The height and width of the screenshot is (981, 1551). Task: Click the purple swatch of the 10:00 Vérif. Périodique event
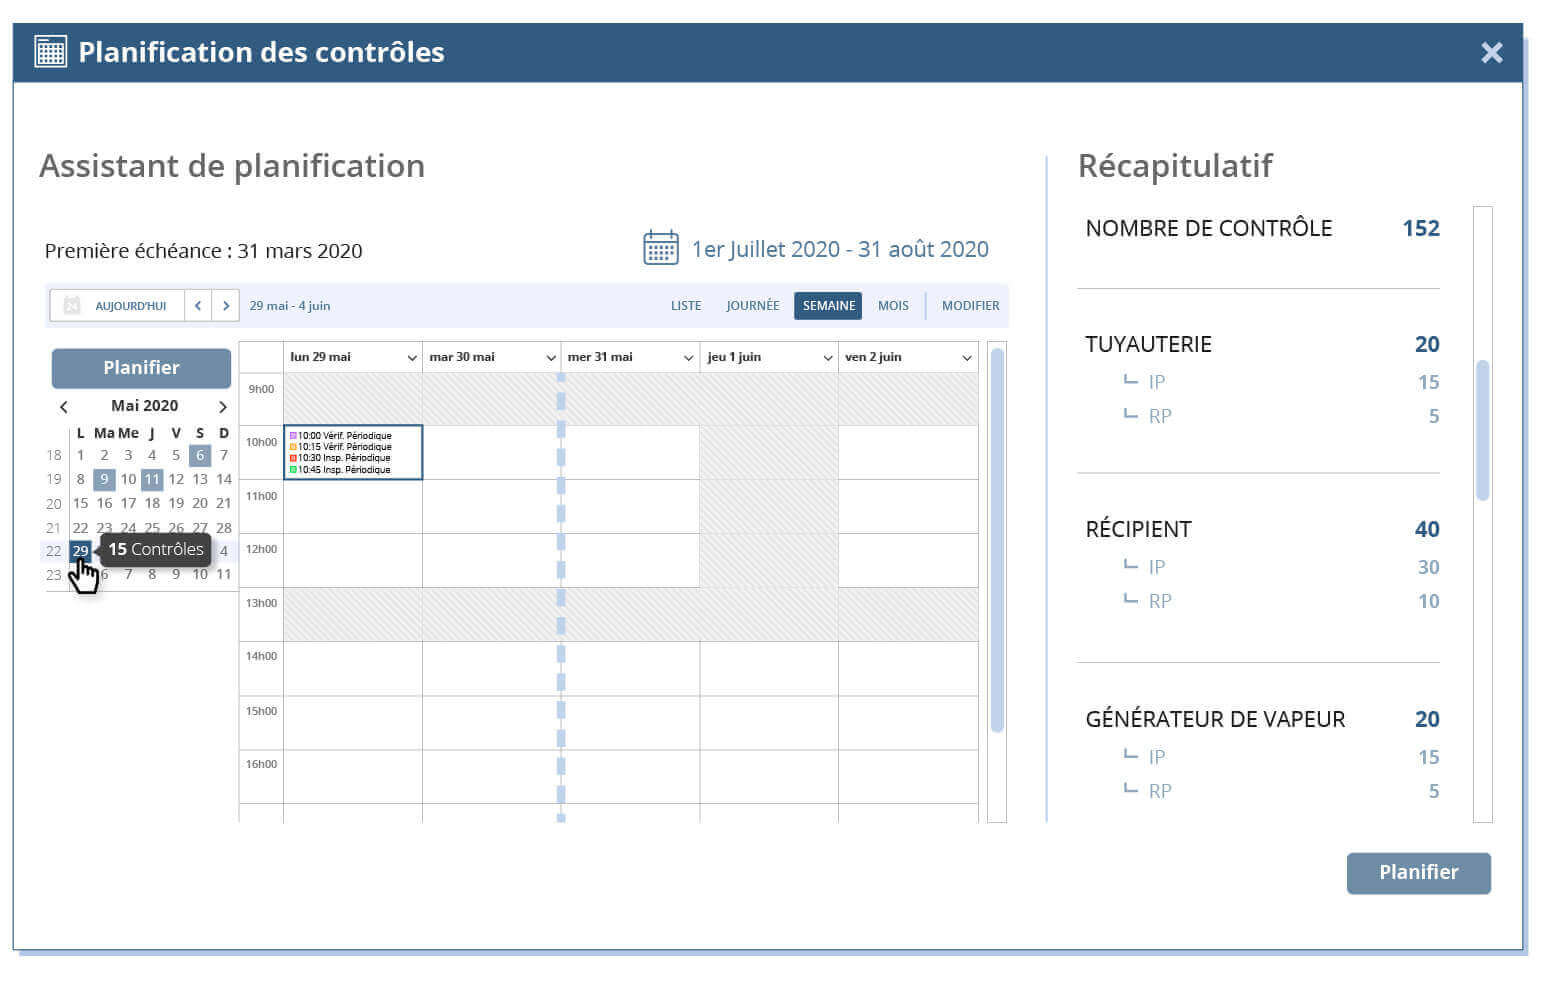tap(293, 435)
